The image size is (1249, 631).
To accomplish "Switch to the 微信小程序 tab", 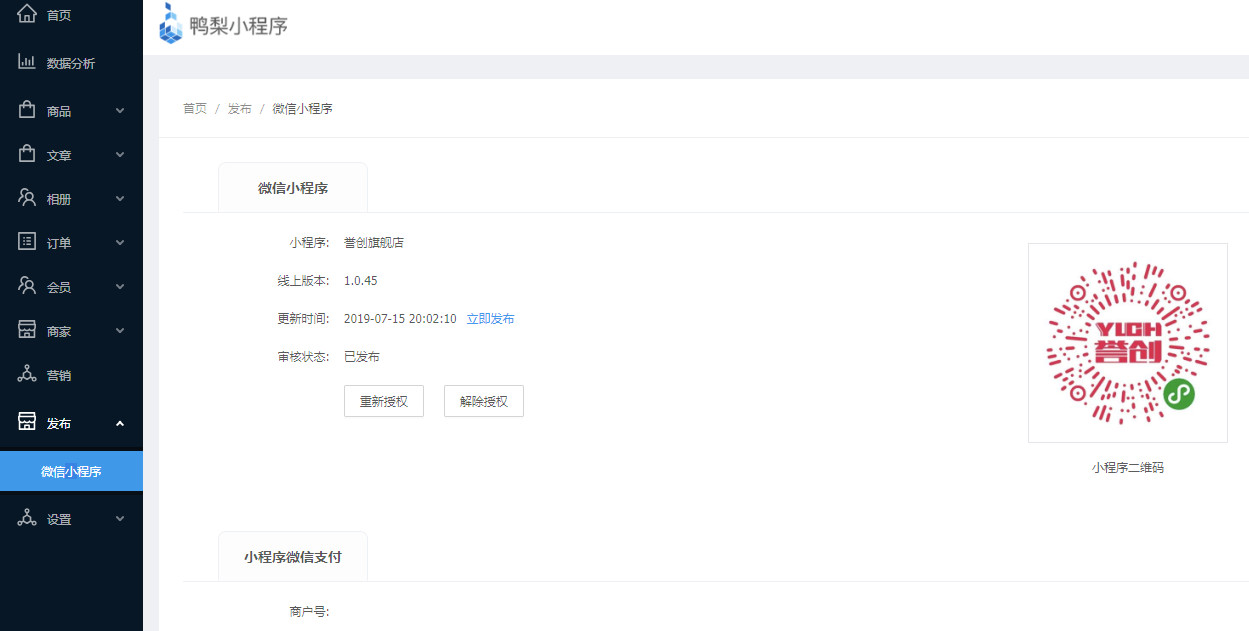I will click(293, 187).
